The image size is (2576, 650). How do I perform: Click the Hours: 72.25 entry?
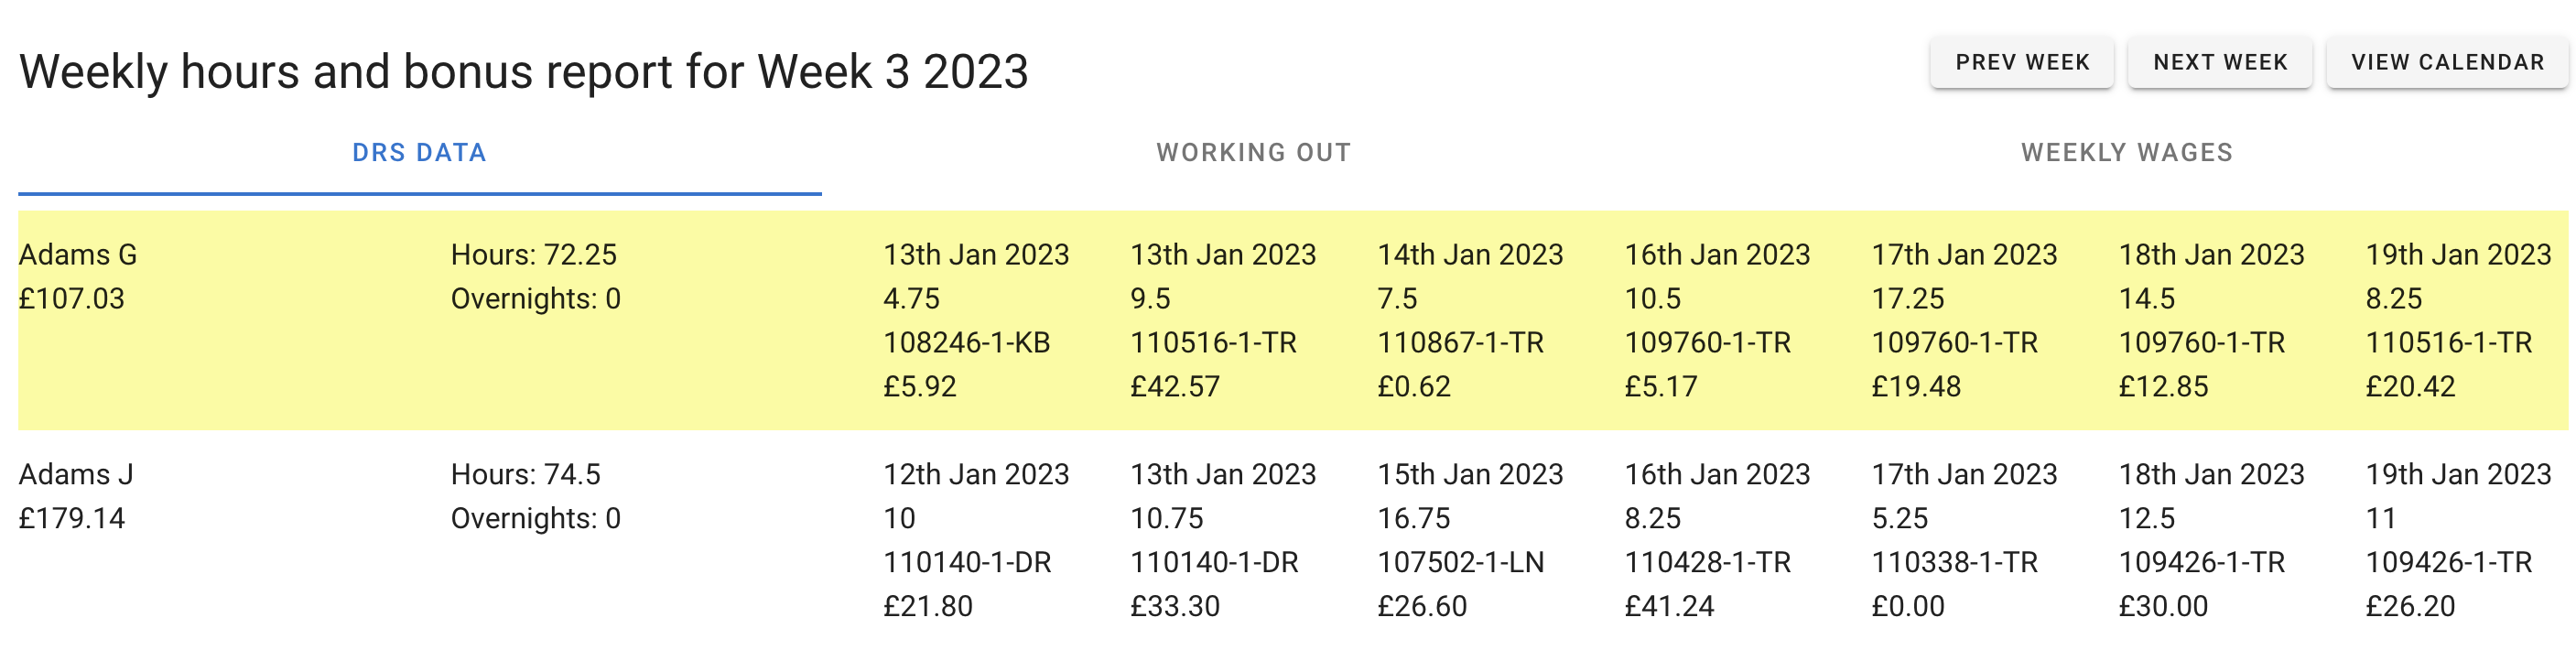pos(533,255)
